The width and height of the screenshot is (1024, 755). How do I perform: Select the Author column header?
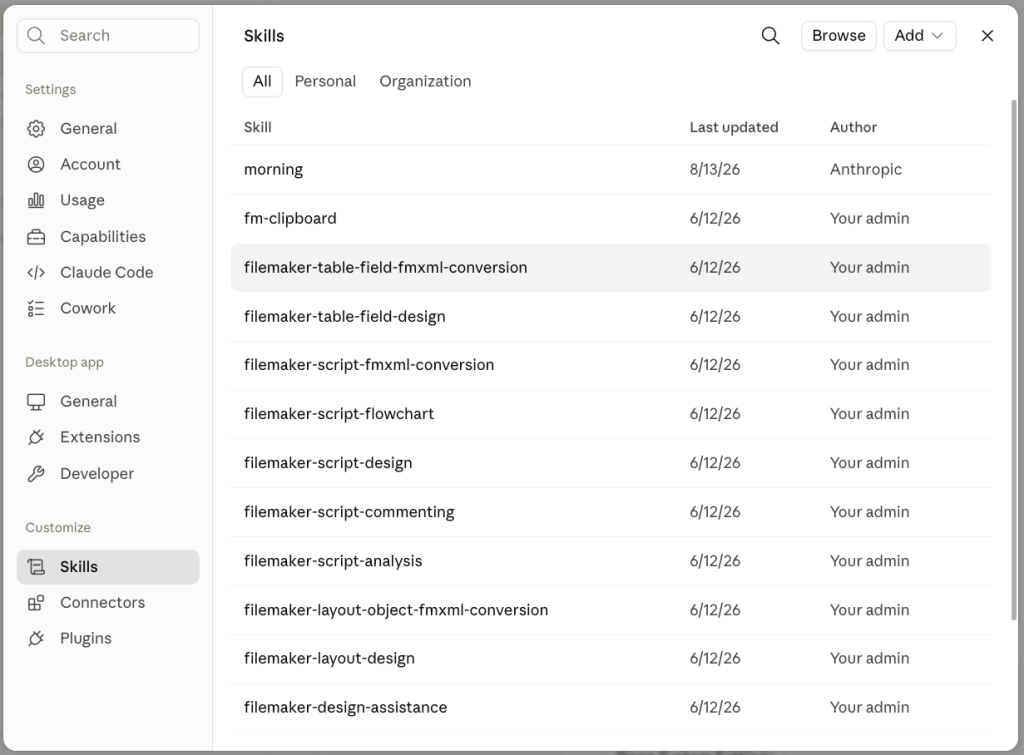(854, 127)
